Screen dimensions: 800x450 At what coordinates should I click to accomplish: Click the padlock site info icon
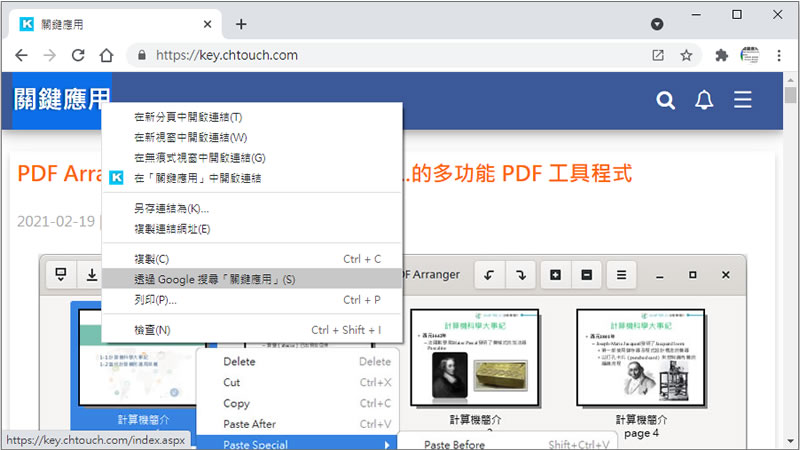[142, 55]
